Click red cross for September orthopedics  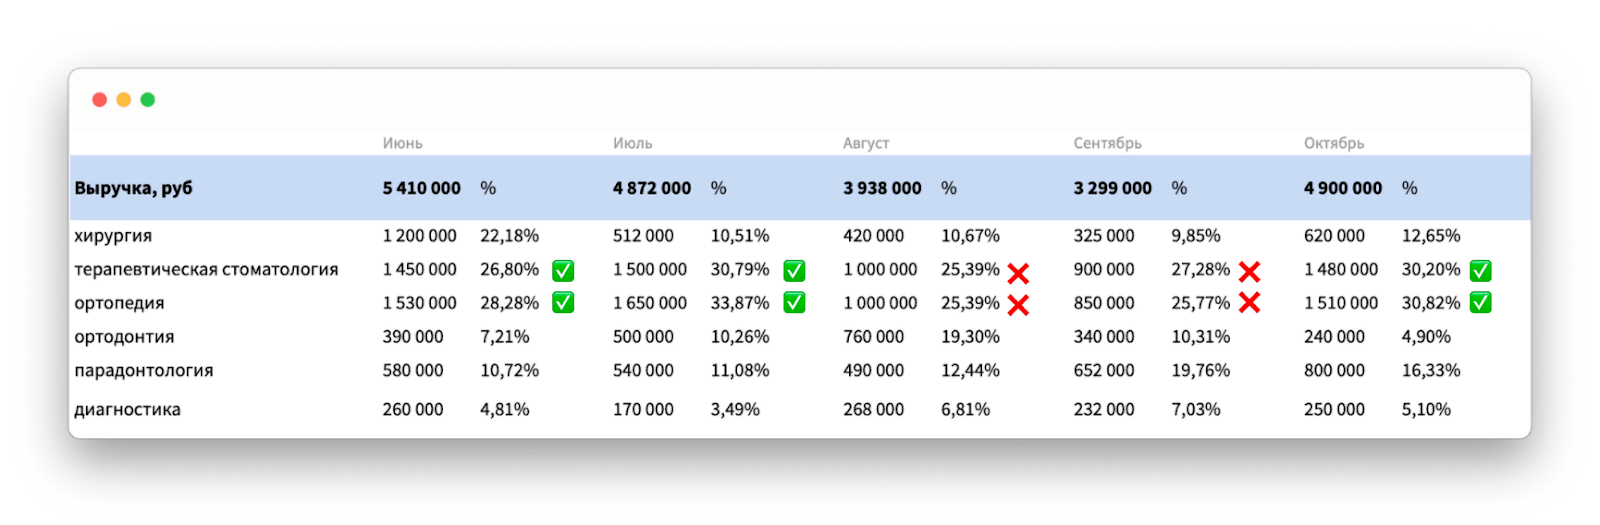coord(1249,303)
